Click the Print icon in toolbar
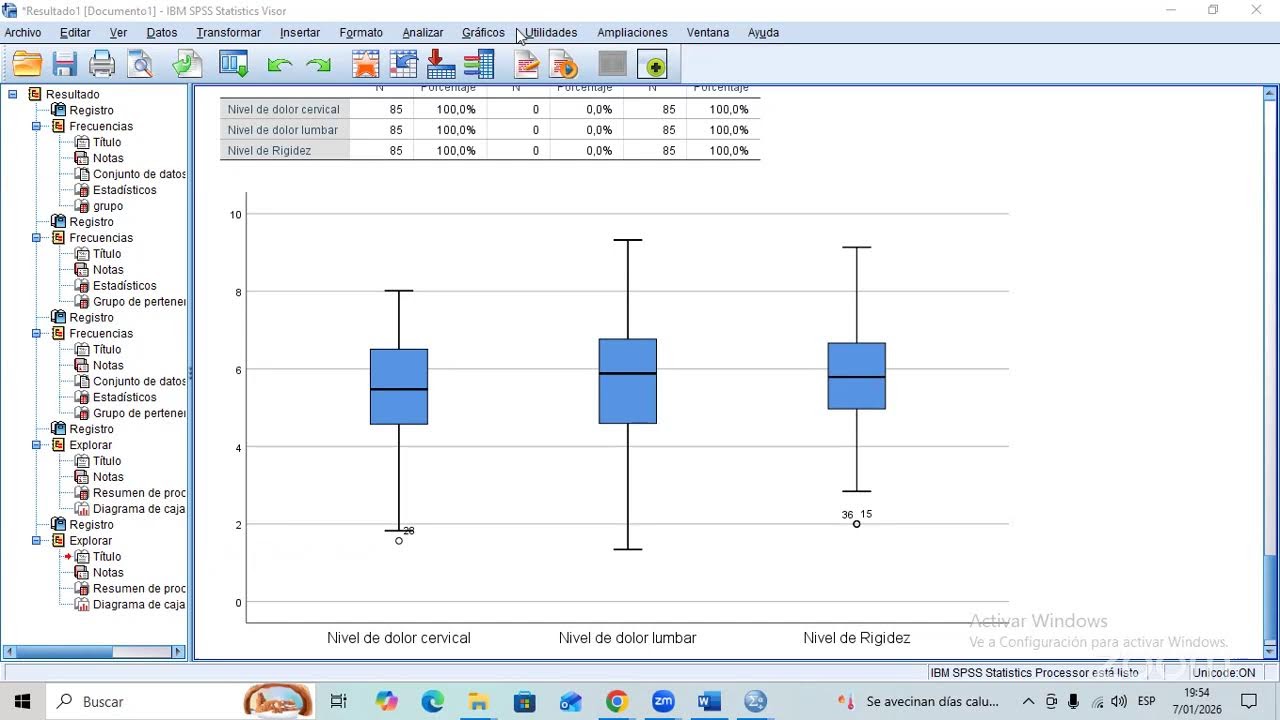 103,65
